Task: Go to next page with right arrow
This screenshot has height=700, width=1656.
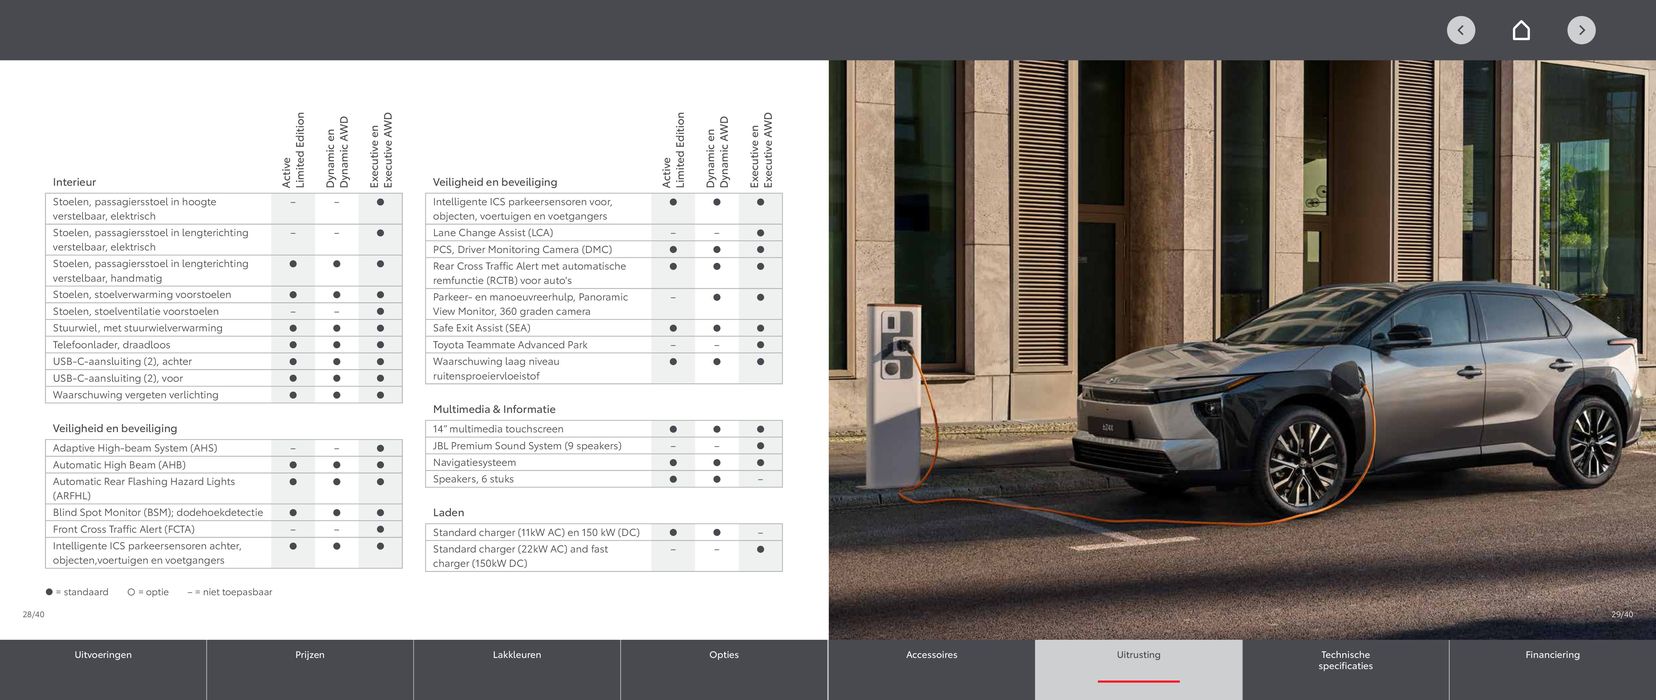Action: (1581, 30)
